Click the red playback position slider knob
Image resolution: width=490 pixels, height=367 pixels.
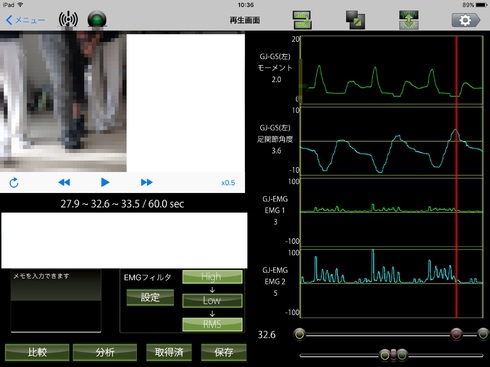456,334
